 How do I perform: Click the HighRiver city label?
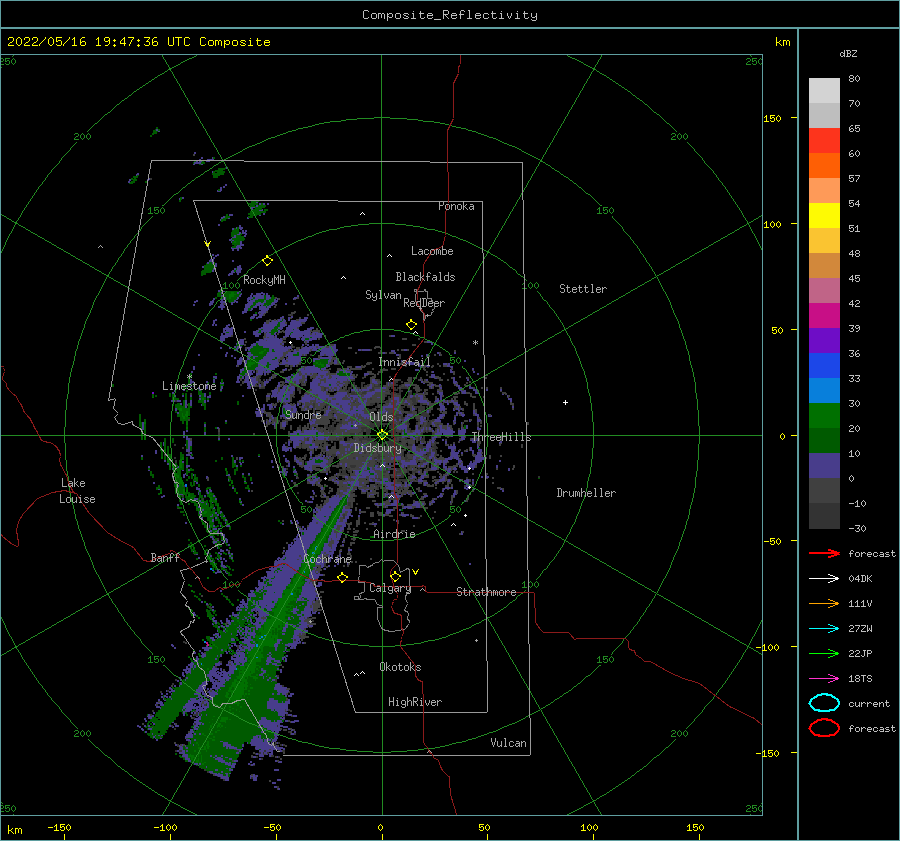pos(415,702)
